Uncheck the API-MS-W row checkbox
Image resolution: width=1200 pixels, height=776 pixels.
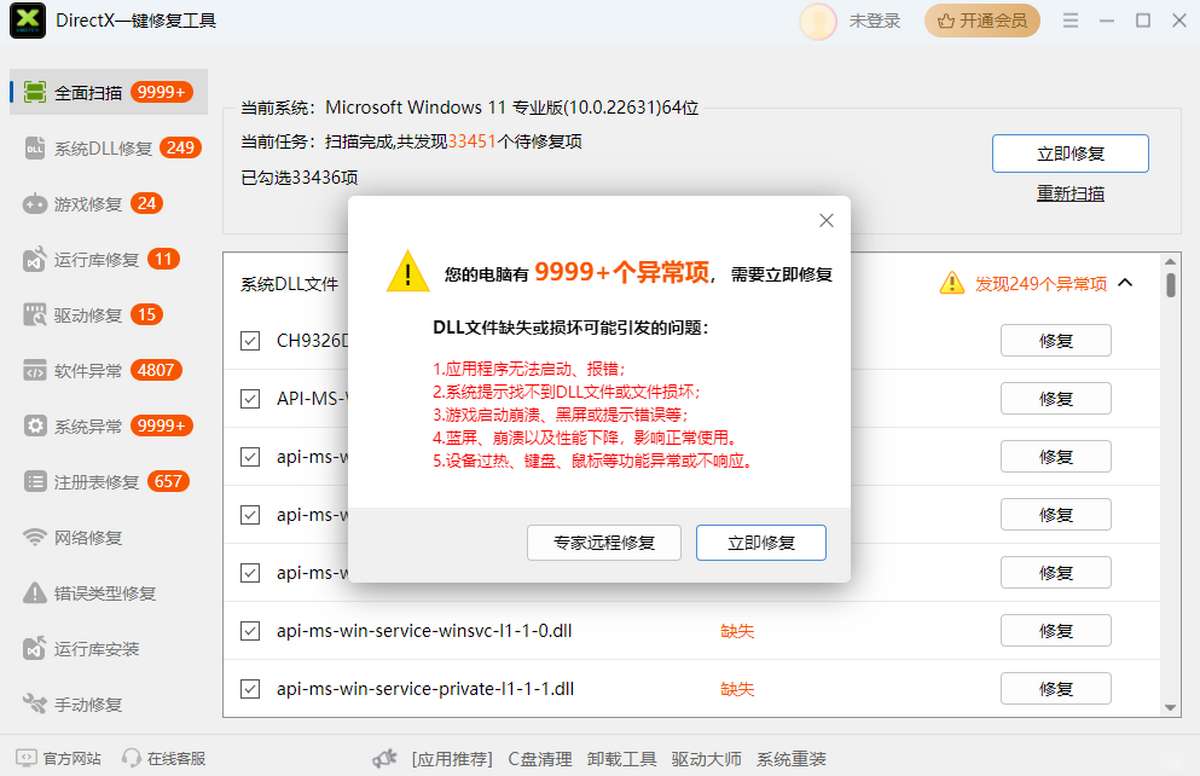250,399
